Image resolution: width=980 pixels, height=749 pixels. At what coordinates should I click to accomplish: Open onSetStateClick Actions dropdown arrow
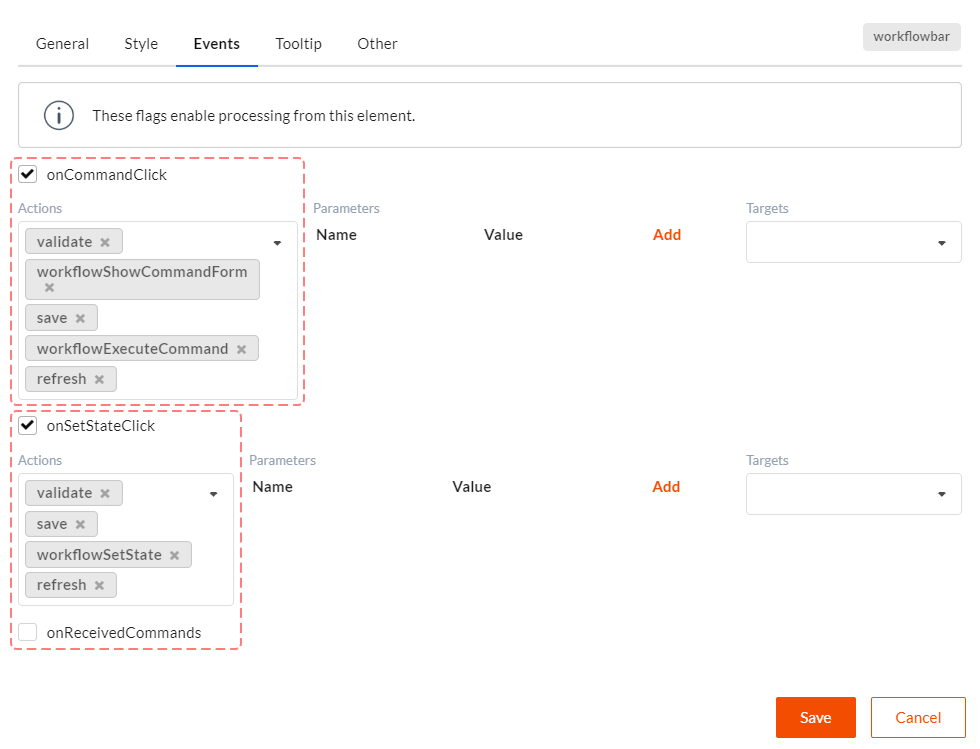pos(213,494)
